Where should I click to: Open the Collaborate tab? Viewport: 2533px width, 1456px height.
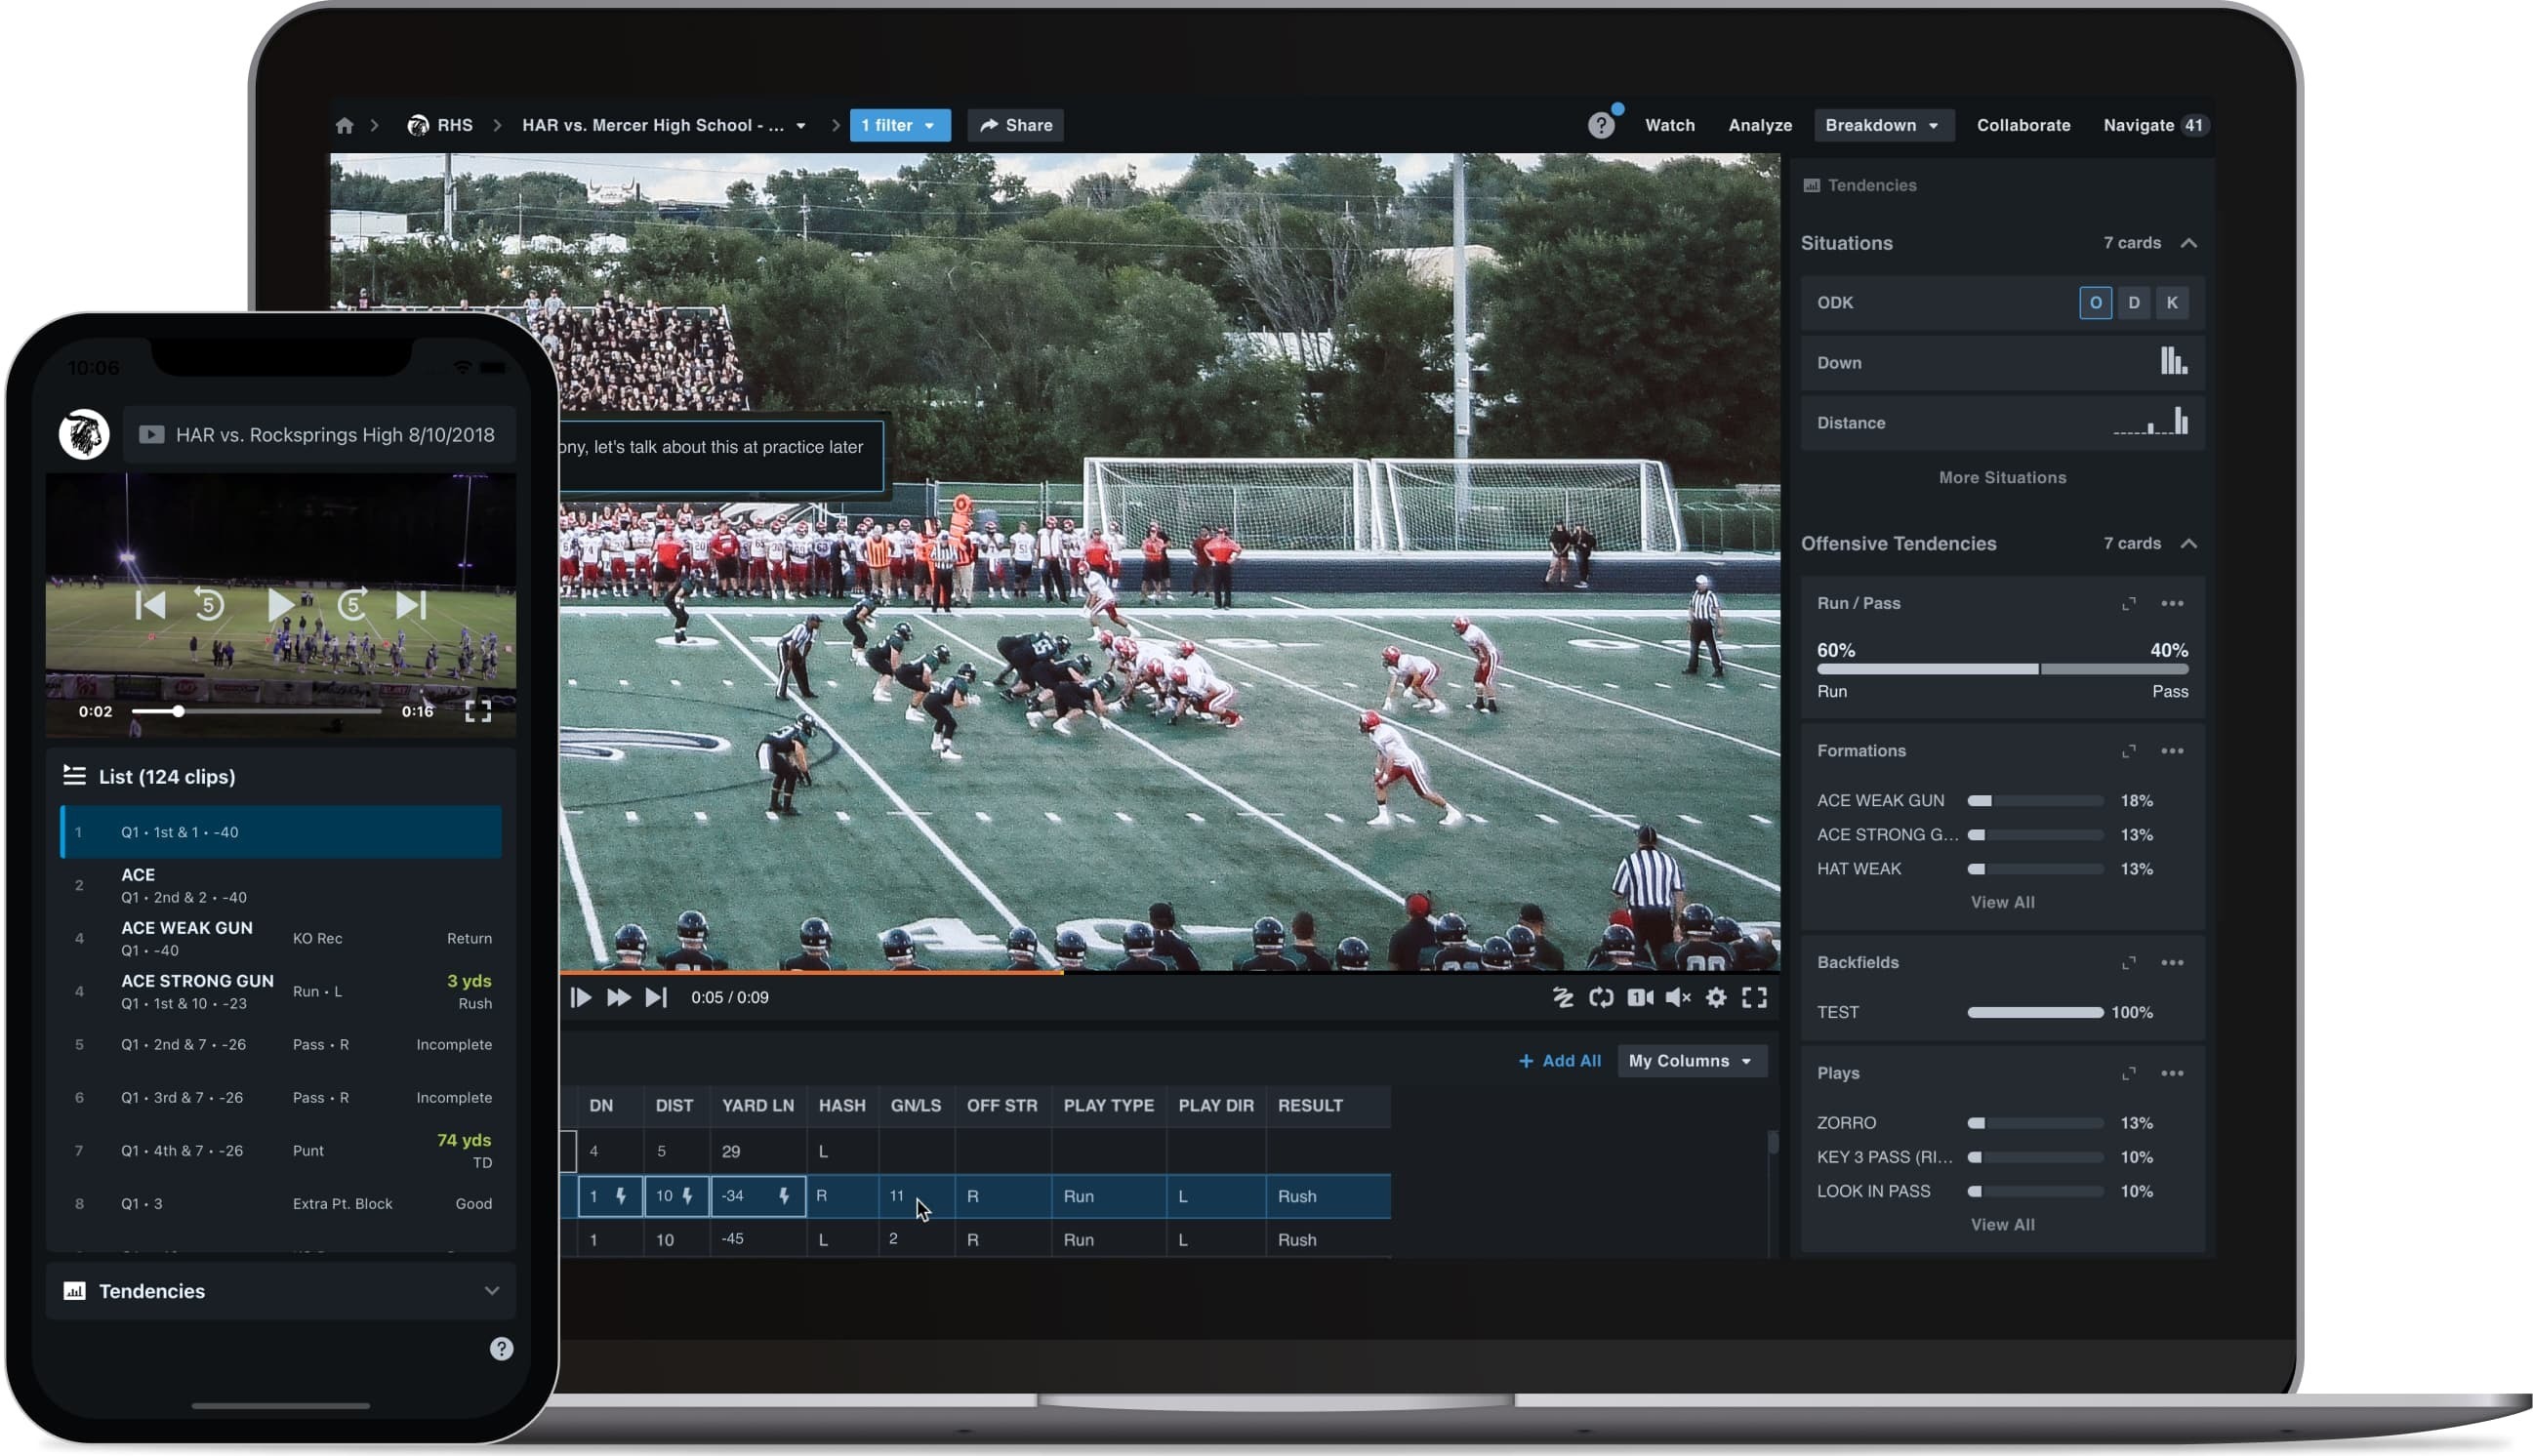2022,125
